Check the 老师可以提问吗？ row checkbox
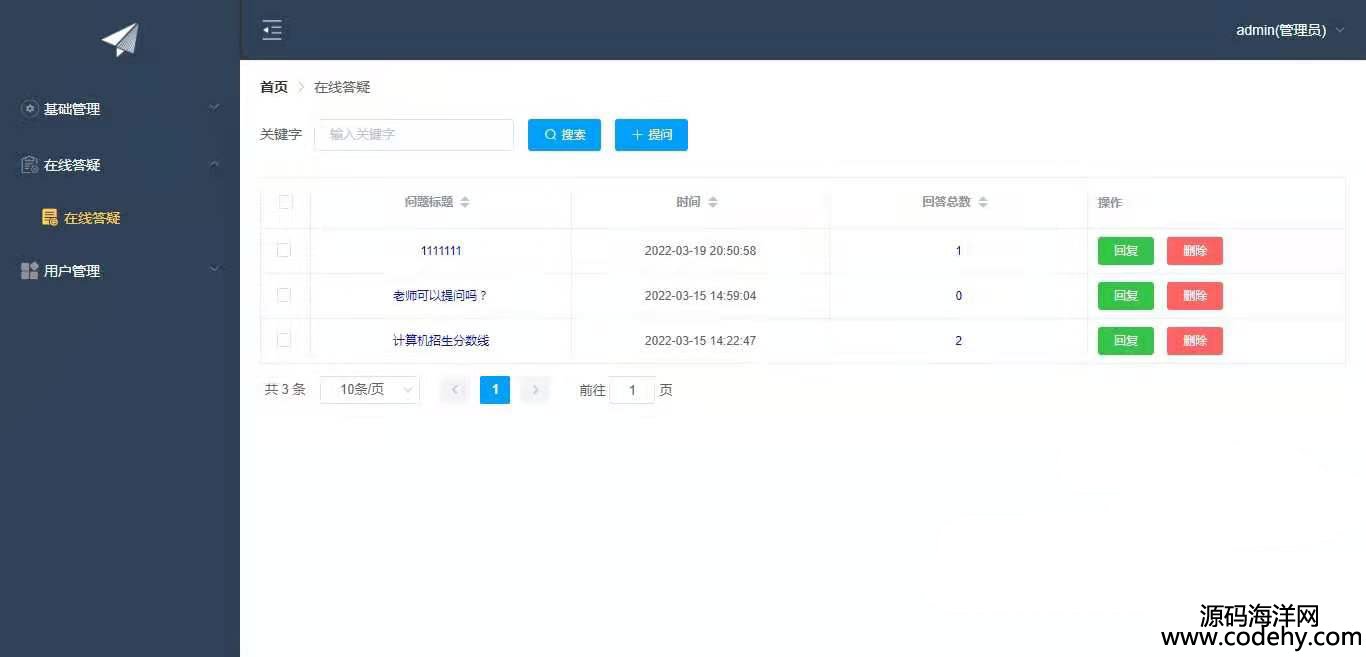The height and width of the screenshot is (657, 1366). coord(284,295)
